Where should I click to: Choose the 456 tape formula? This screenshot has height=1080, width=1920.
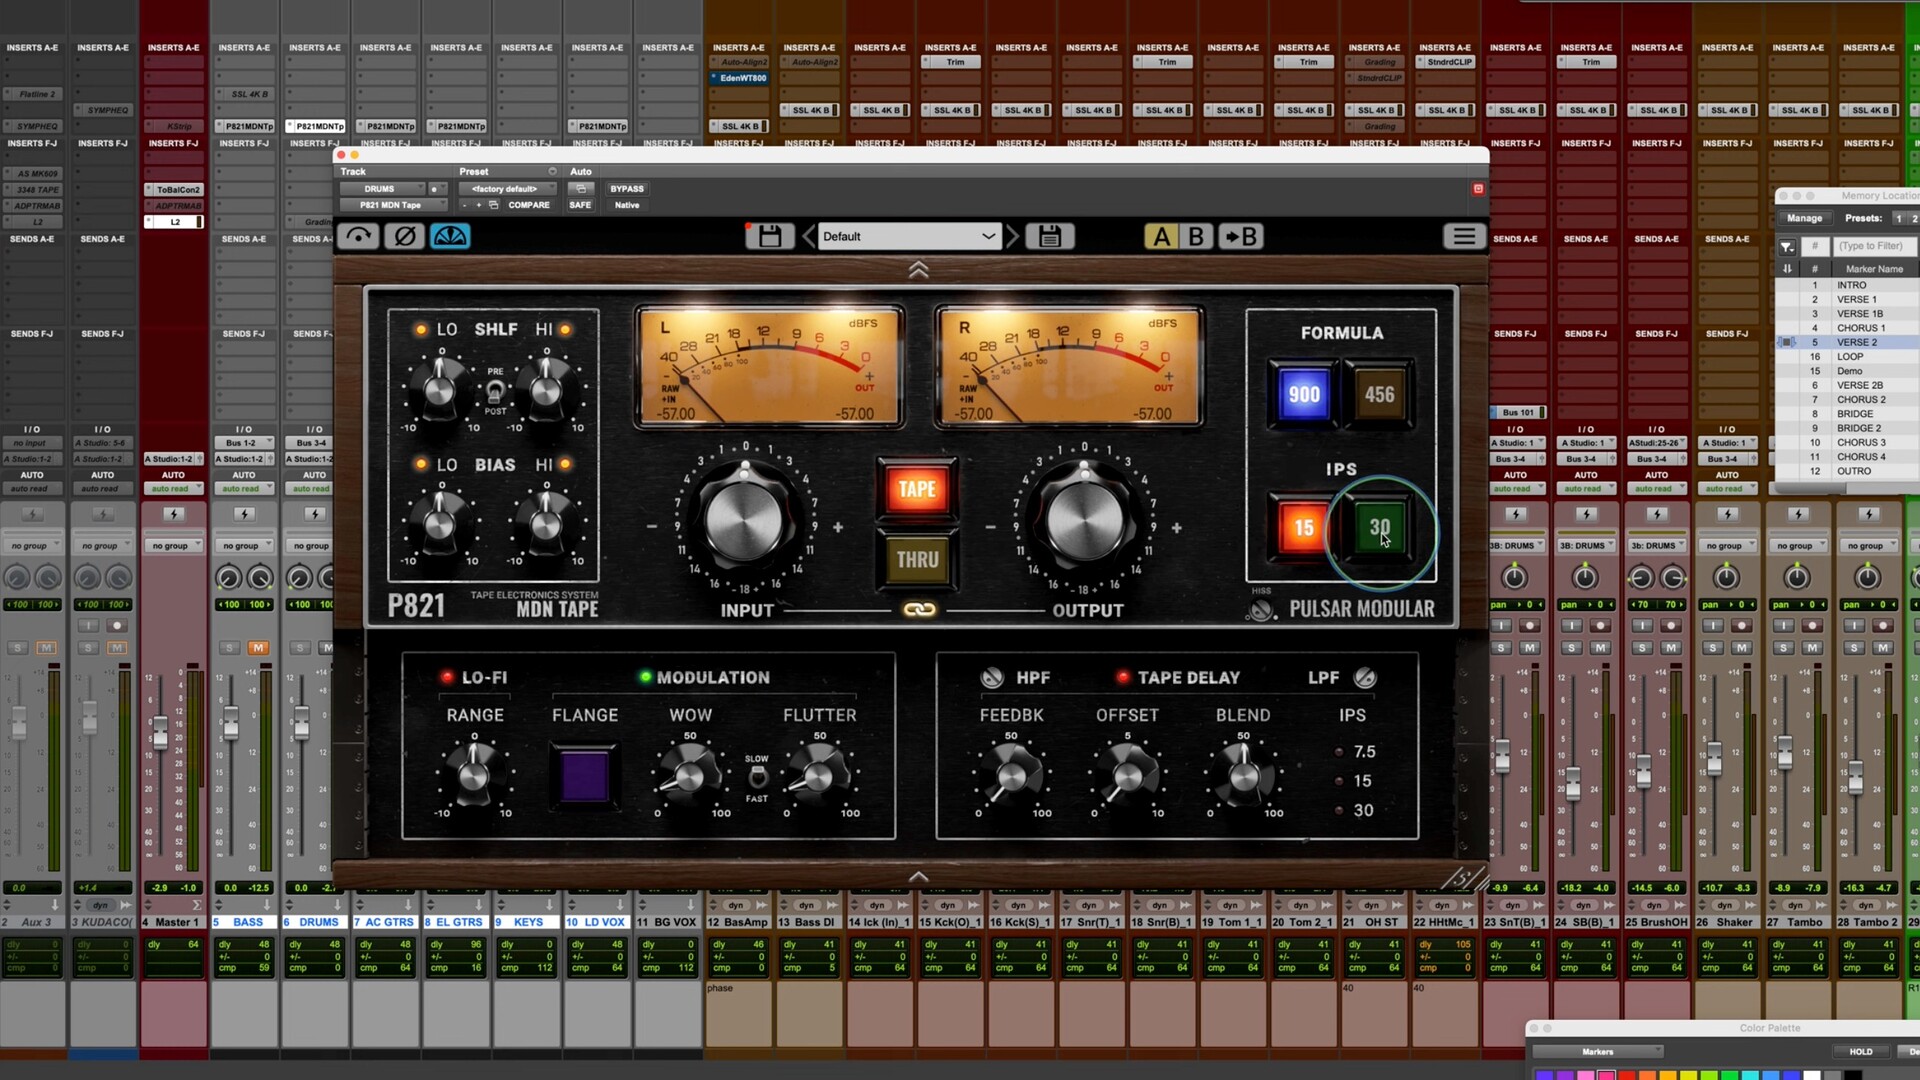click(x=1379, y=394)
